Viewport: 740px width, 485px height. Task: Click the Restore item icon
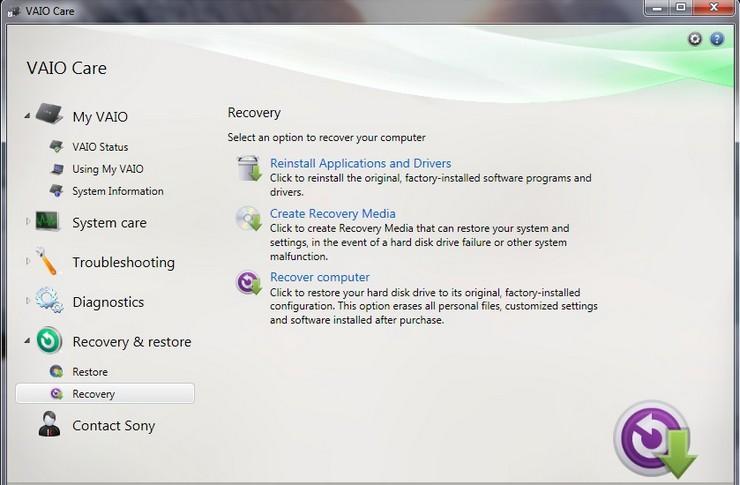pos(56,371)
